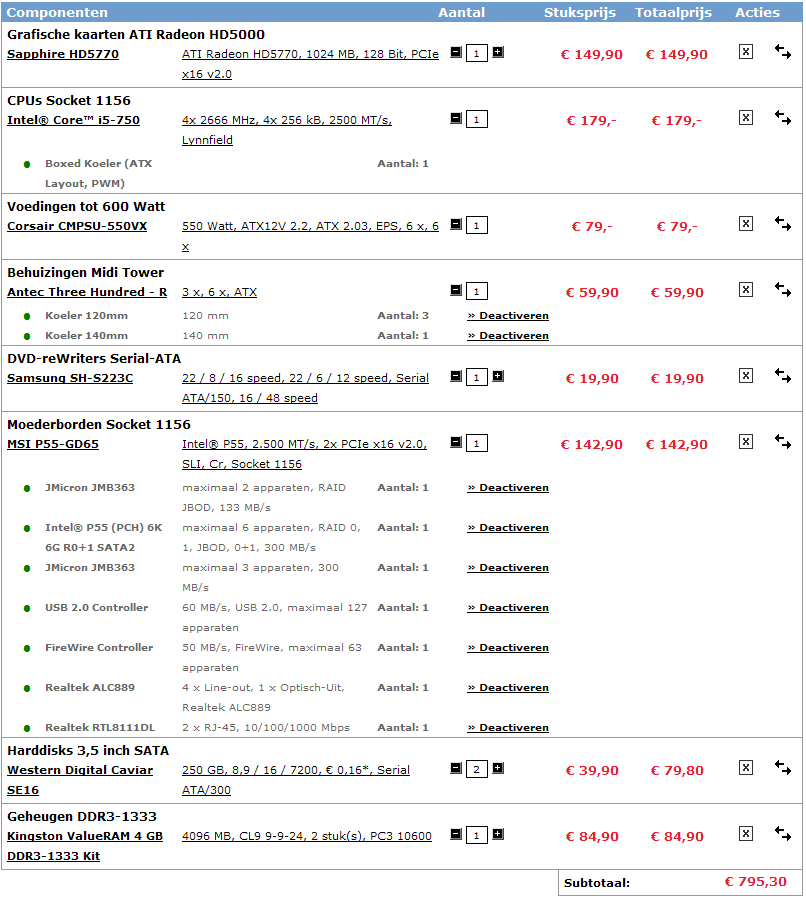Open the MSI P55-GD65 product link
806x898 pixels.
point(53,444)
